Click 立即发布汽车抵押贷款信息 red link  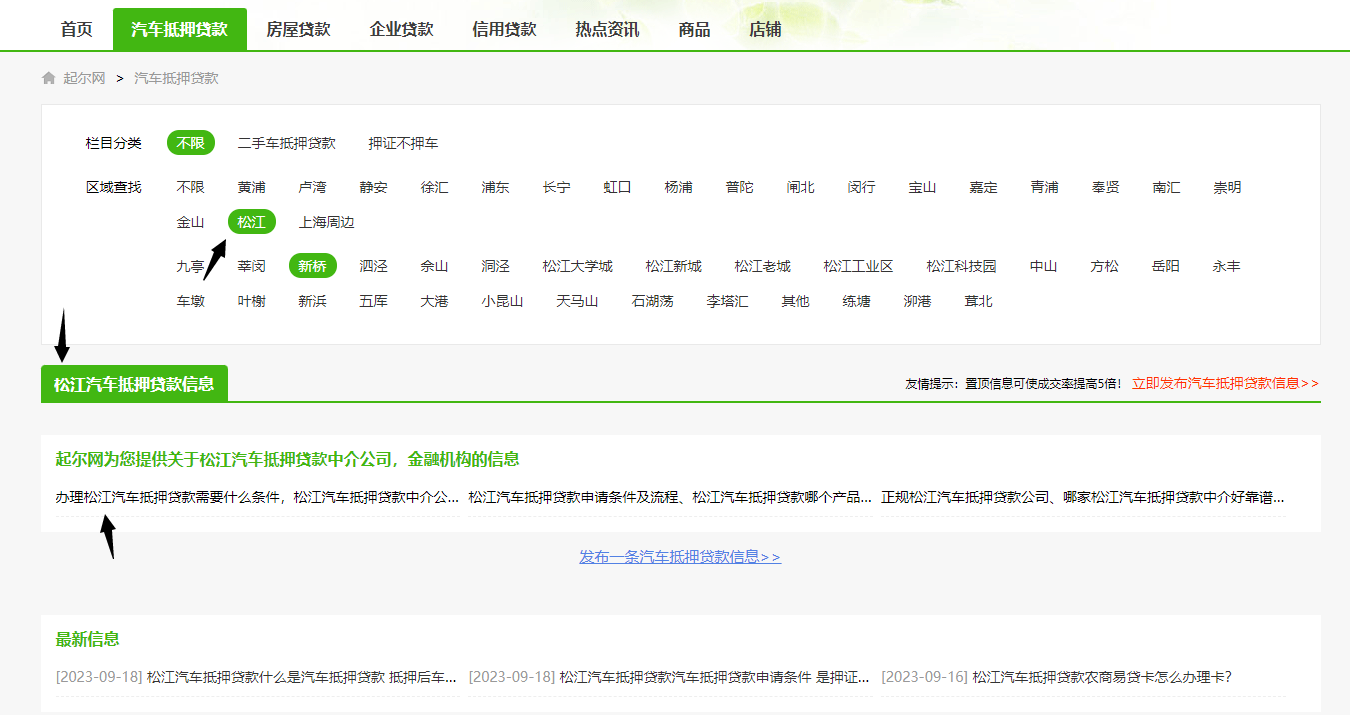[x=1226, y=383]
